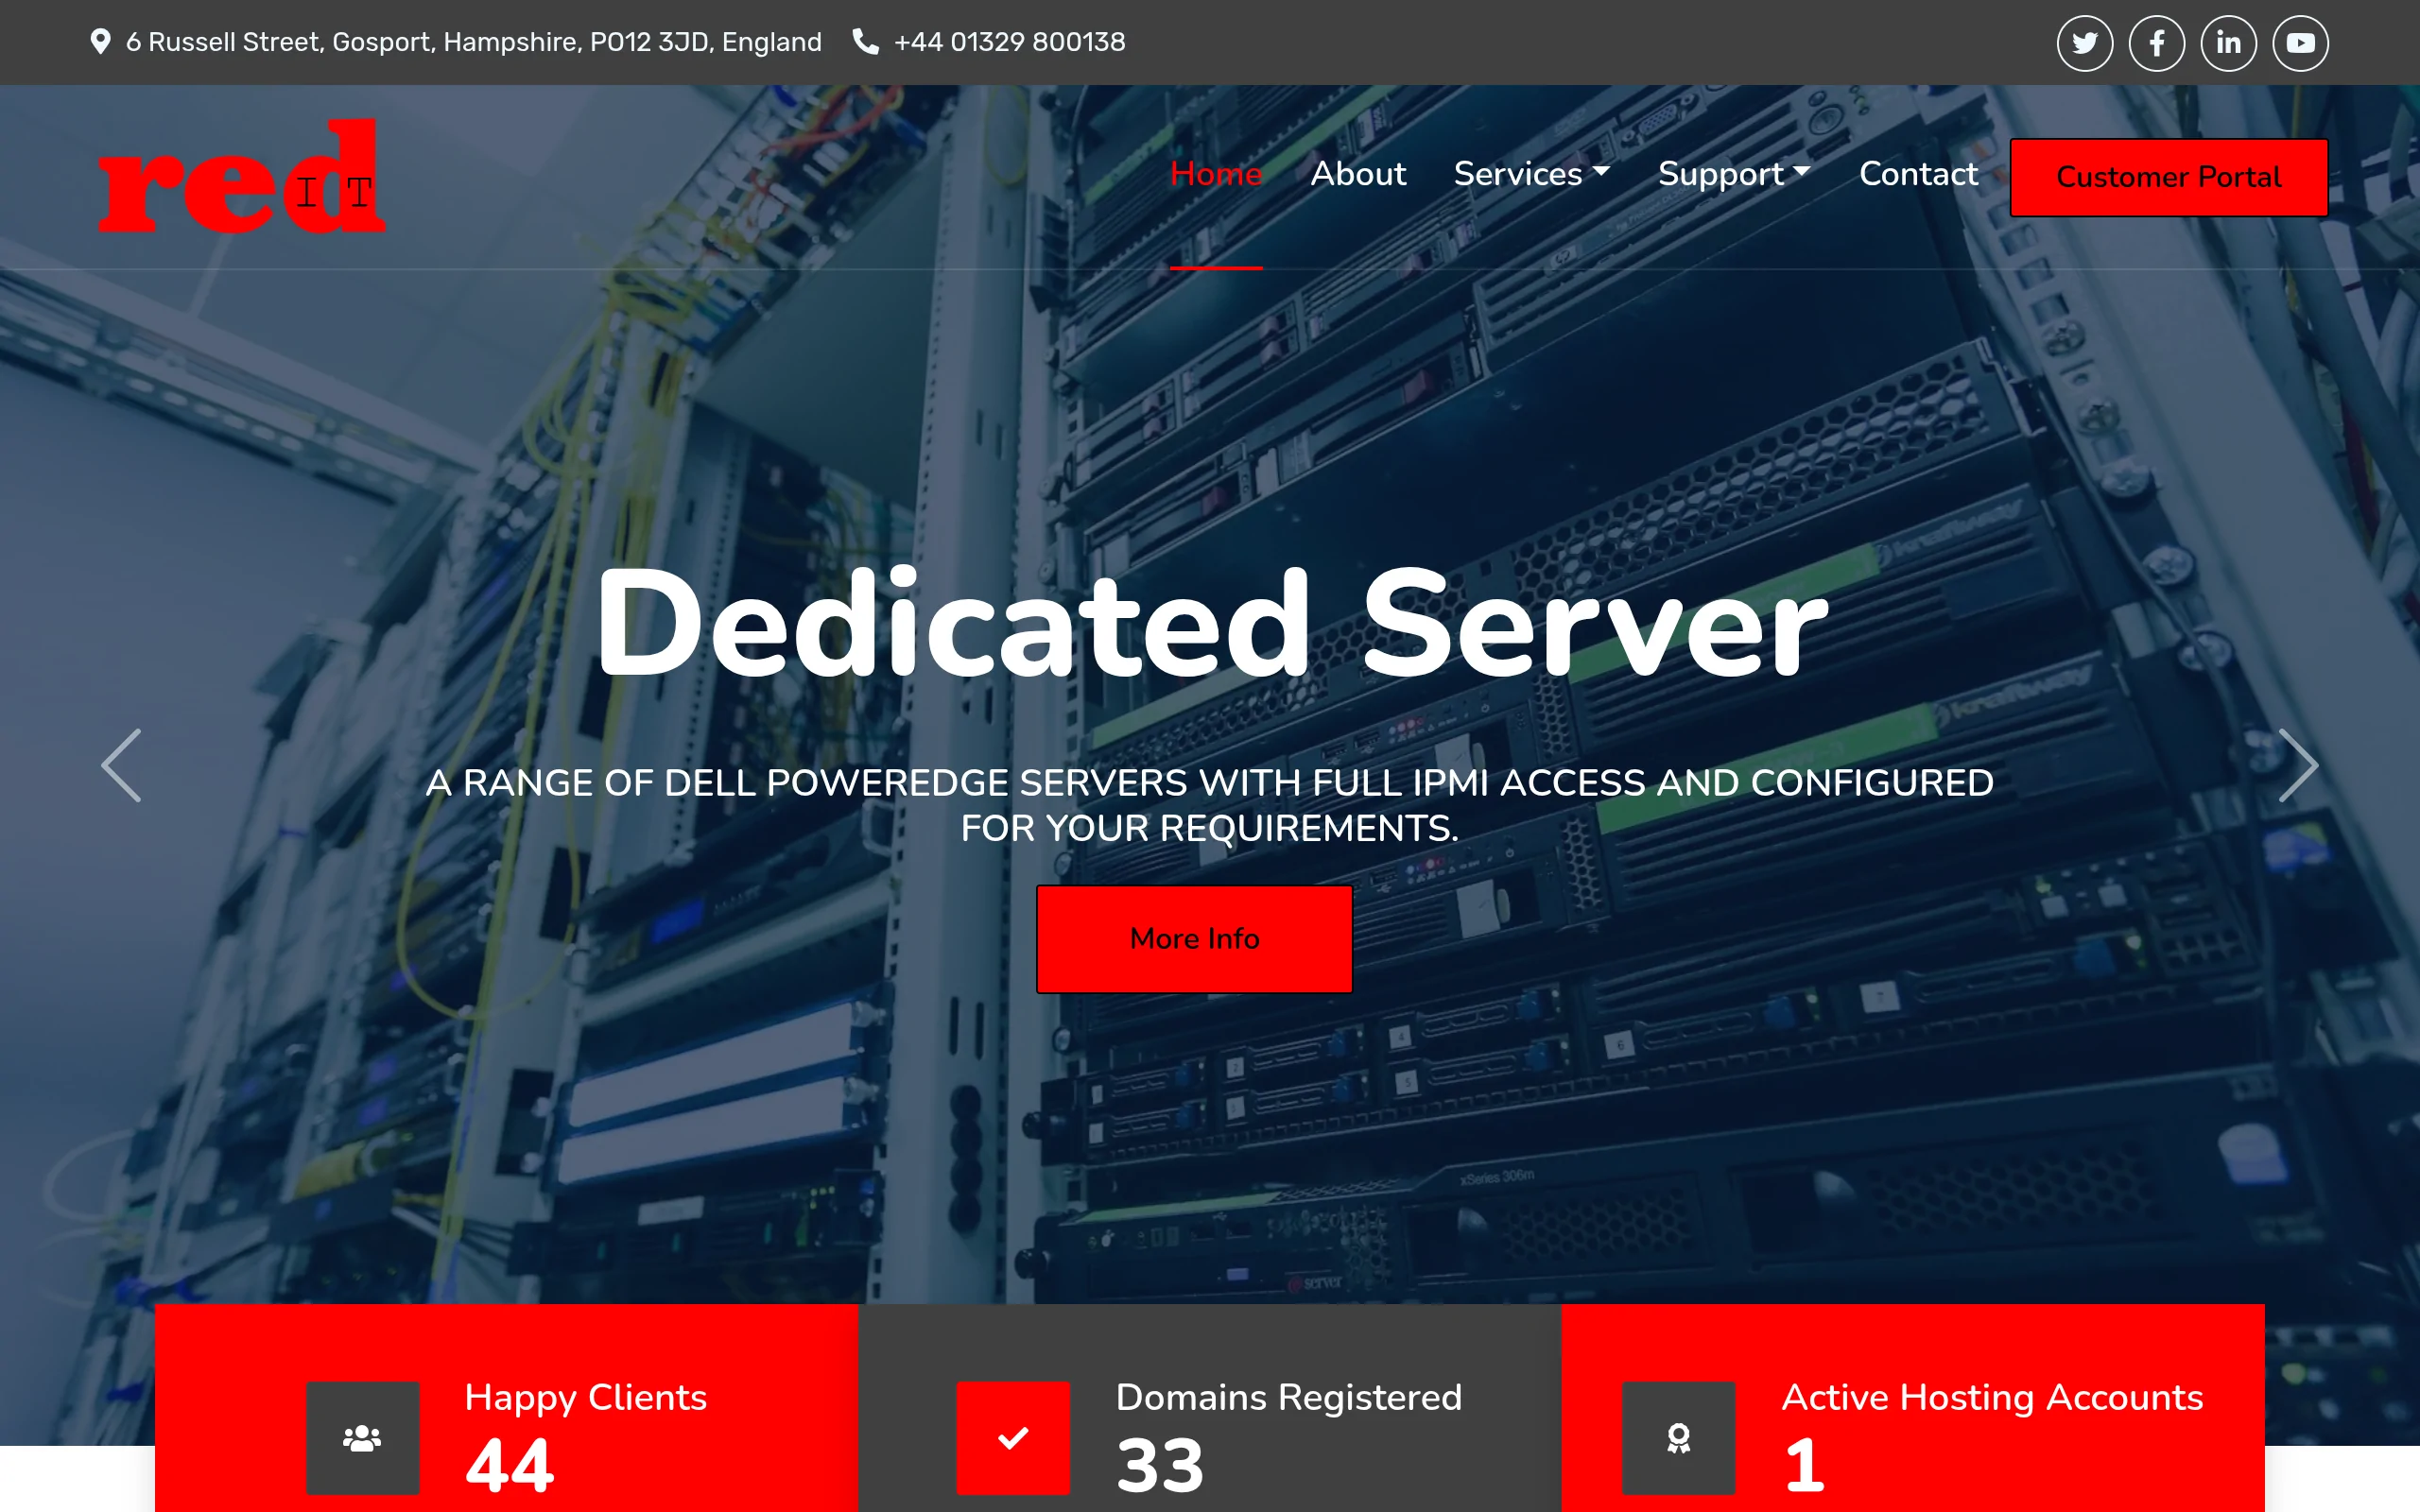This screenshot has width=2420, height=1512.
Task: Call the +44 01329 800138 number
Action: (x=1009, y=42)
